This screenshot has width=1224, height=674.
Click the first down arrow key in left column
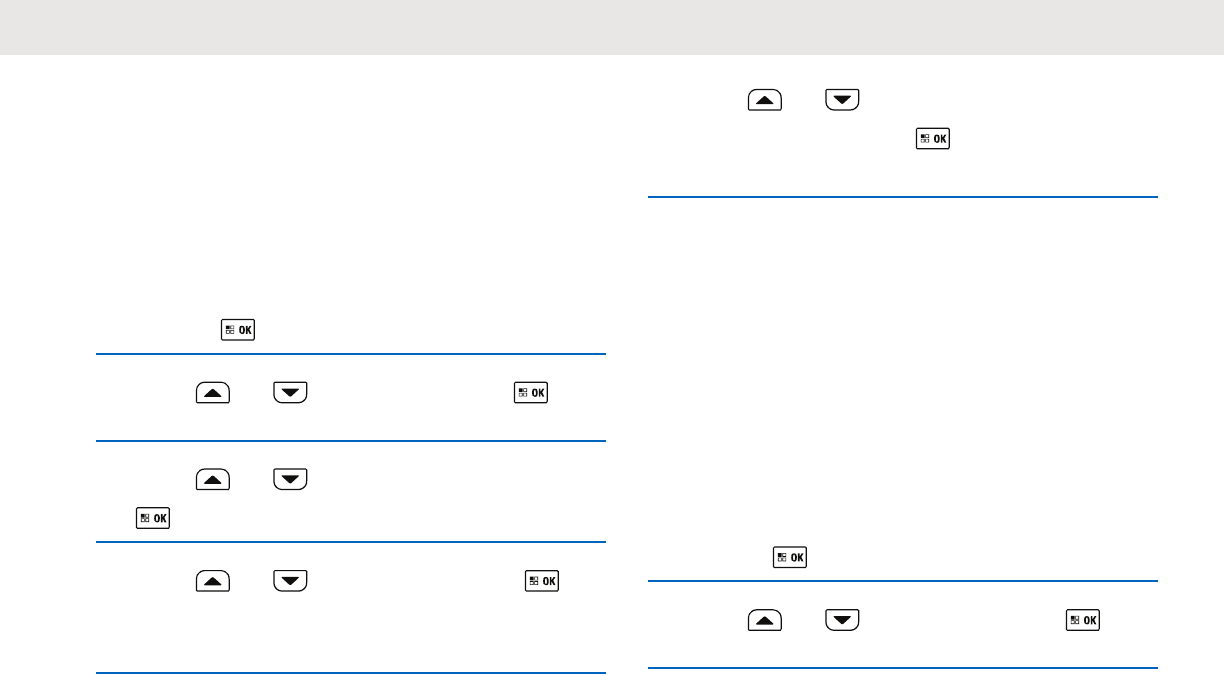pyautogui.click(x=290, y=394)
